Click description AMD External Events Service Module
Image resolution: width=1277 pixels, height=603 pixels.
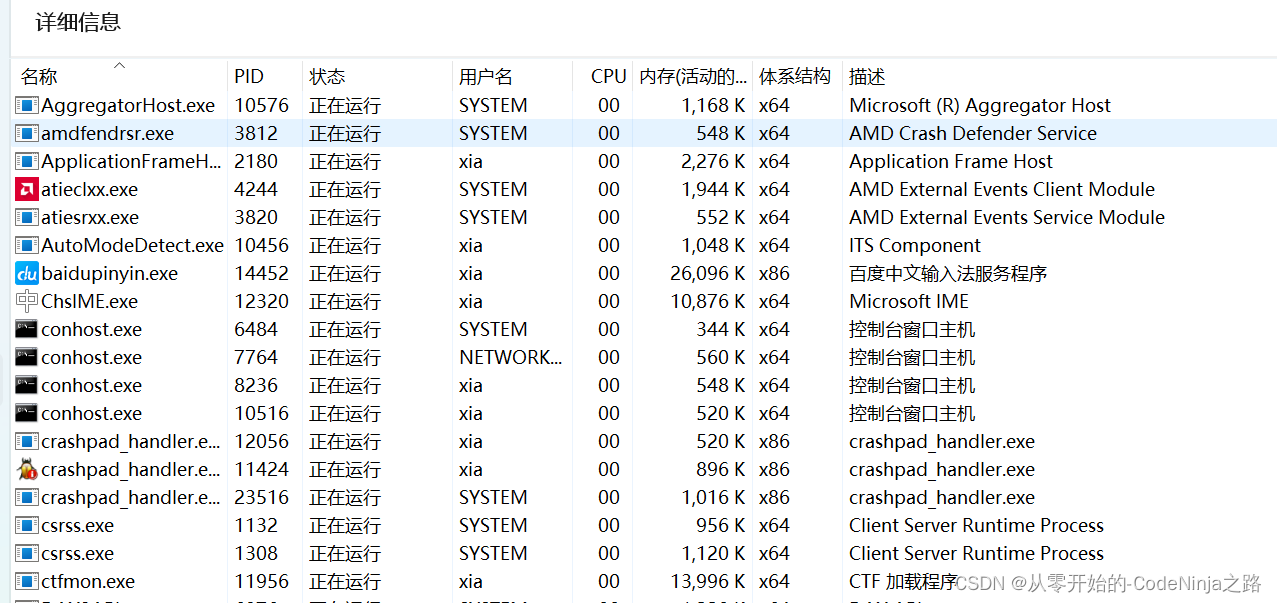[1007, 217]
